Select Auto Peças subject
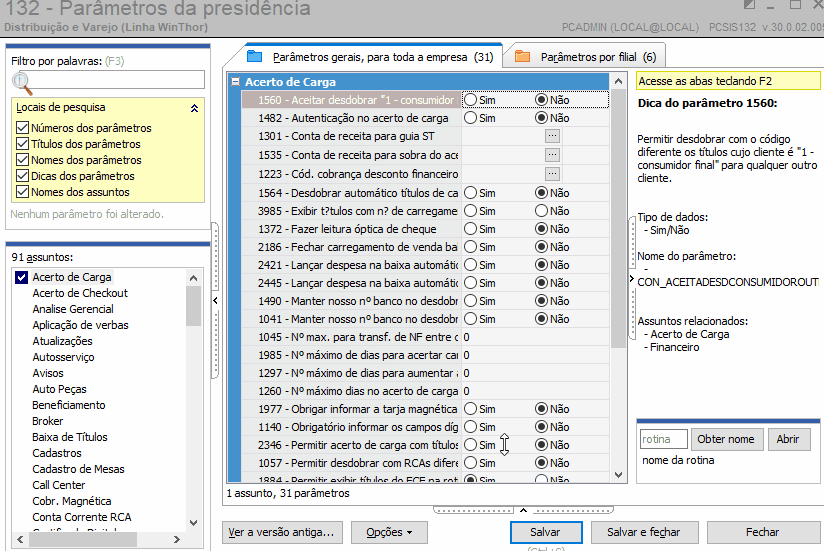This screenshot has height=551, width=824. [59, 389]
